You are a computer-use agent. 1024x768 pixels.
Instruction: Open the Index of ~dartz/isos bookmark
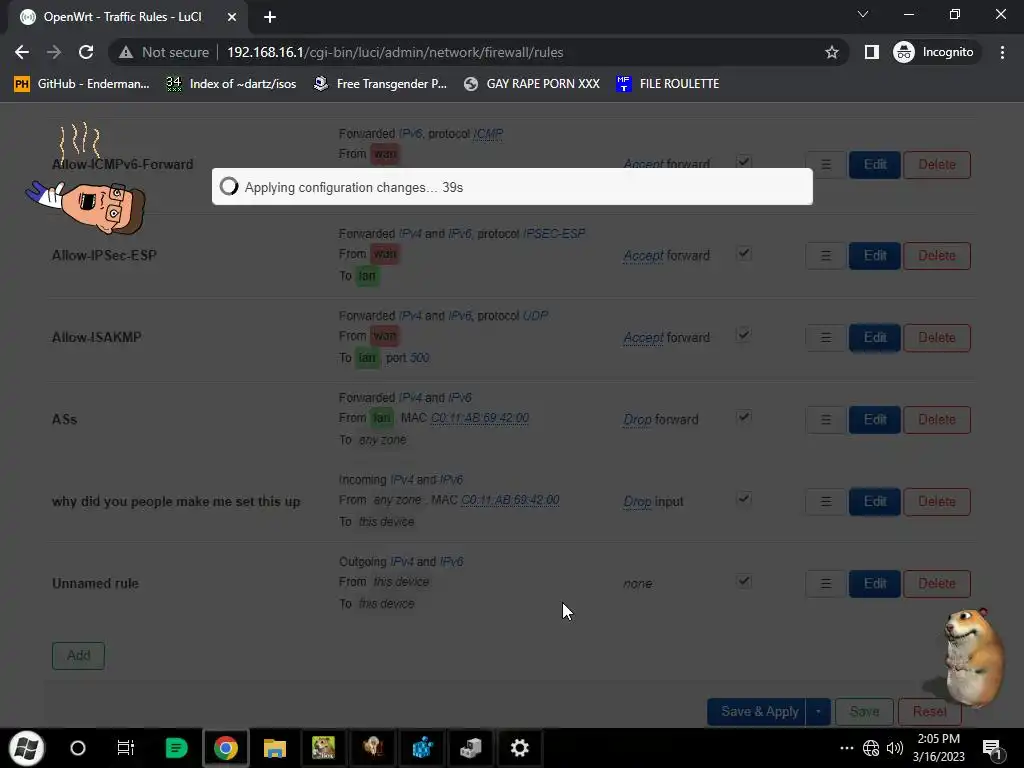point(231,84)
